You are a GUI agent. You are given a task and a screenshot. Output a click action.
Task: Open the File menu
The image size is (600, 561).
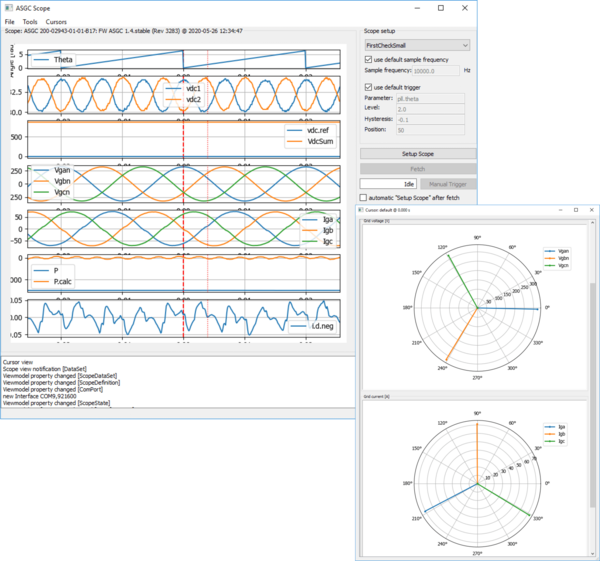coord(10,21)
